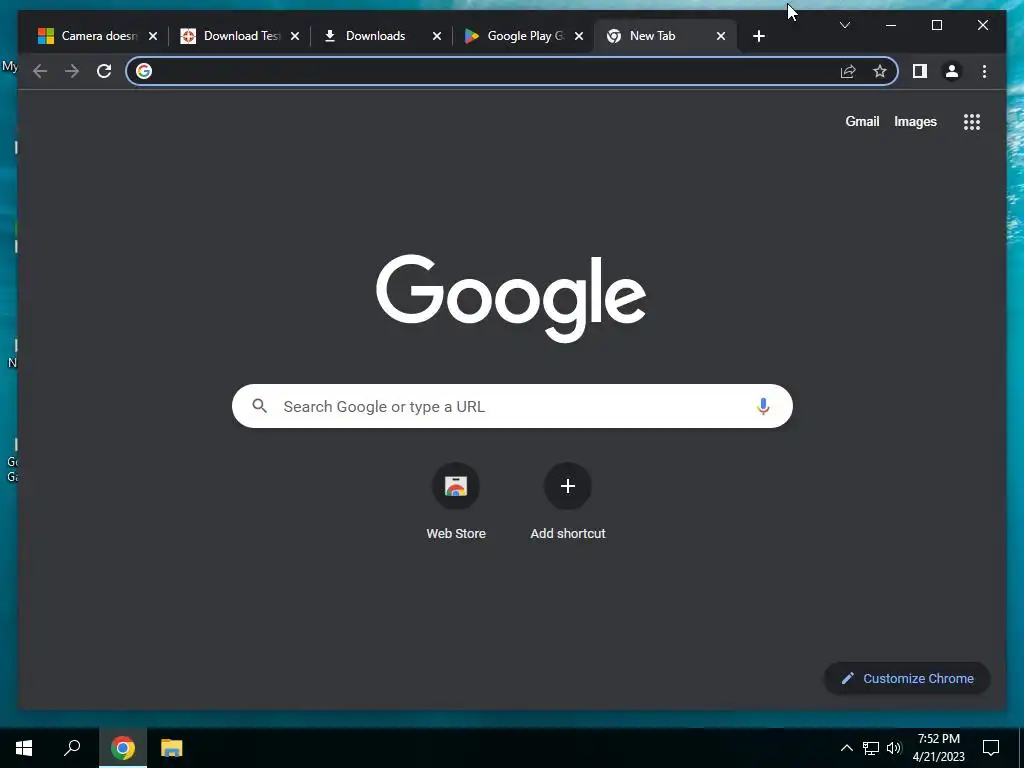Maximize the Chrome window
The width and height of the screenshot is (1024, 768).
click(x=936, y=25)
